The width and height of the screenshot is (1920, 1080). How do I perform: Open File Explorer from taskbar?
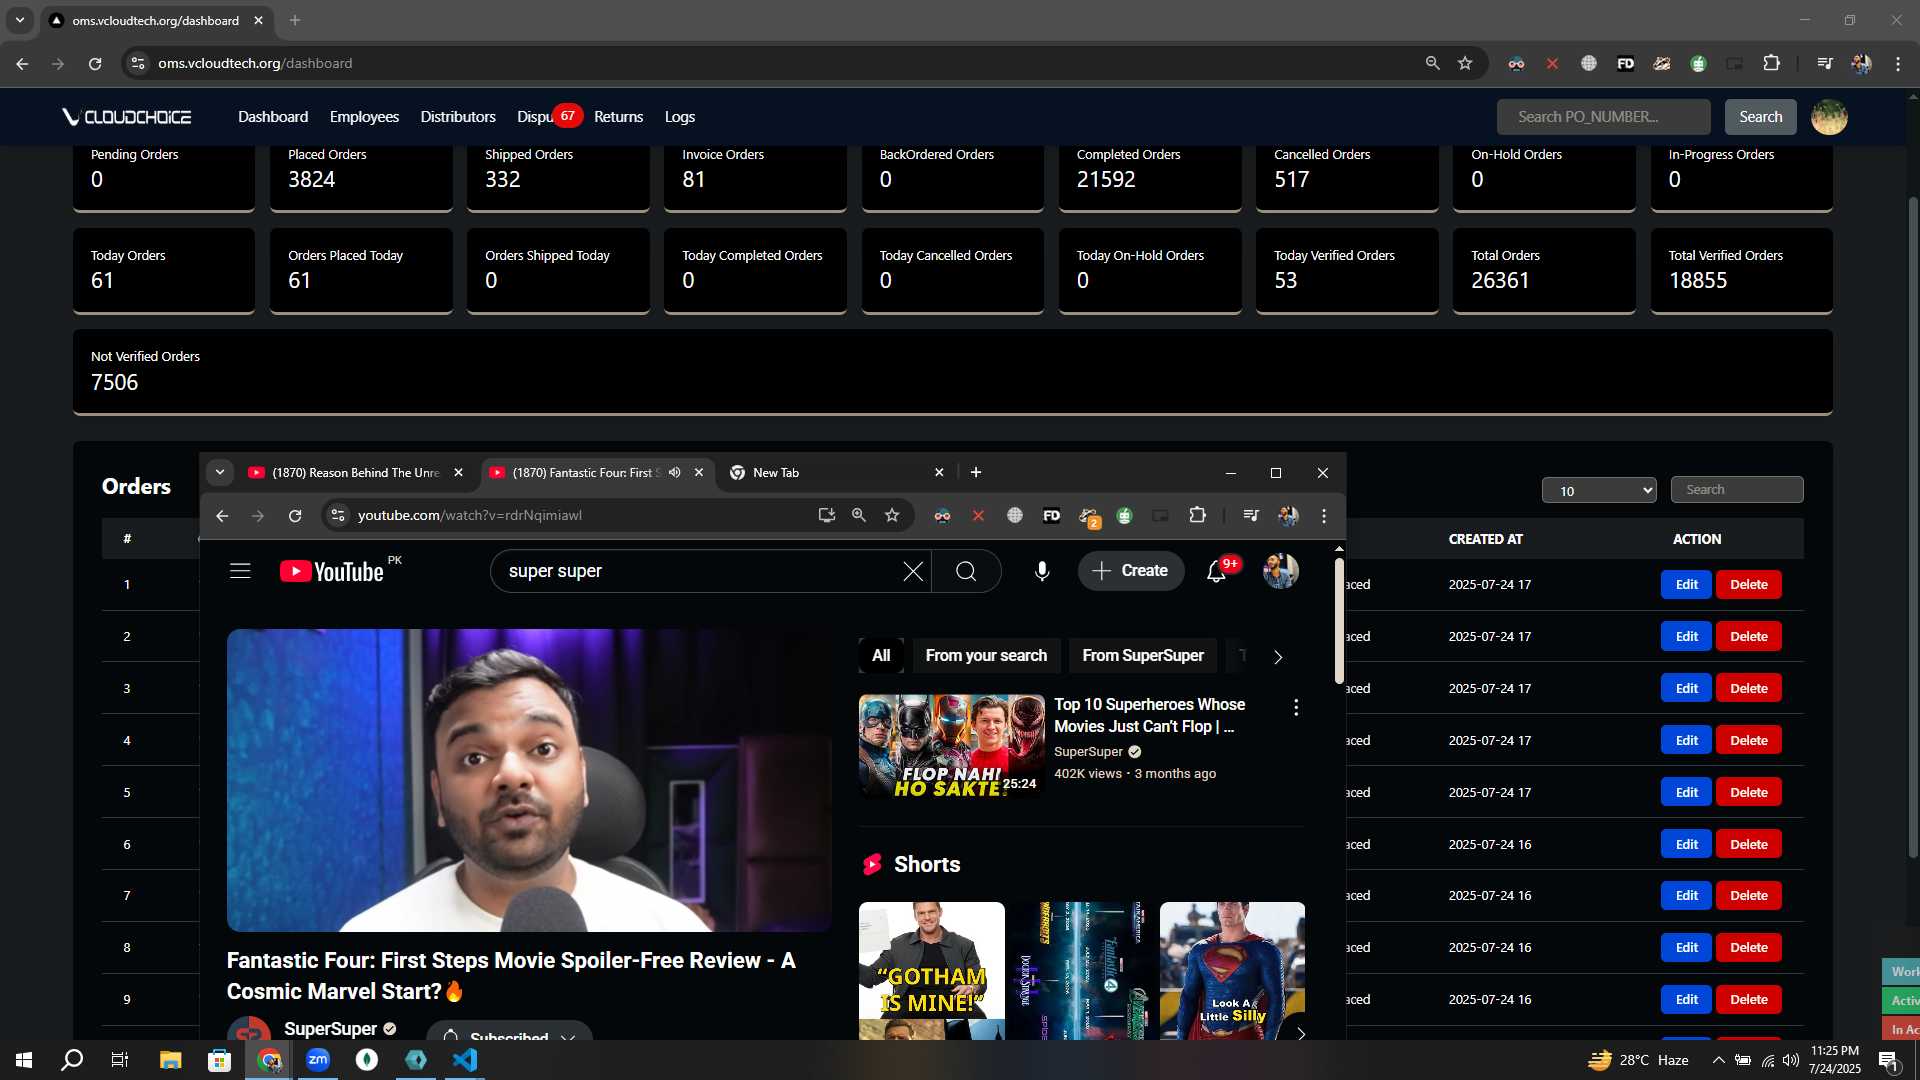170,1060
